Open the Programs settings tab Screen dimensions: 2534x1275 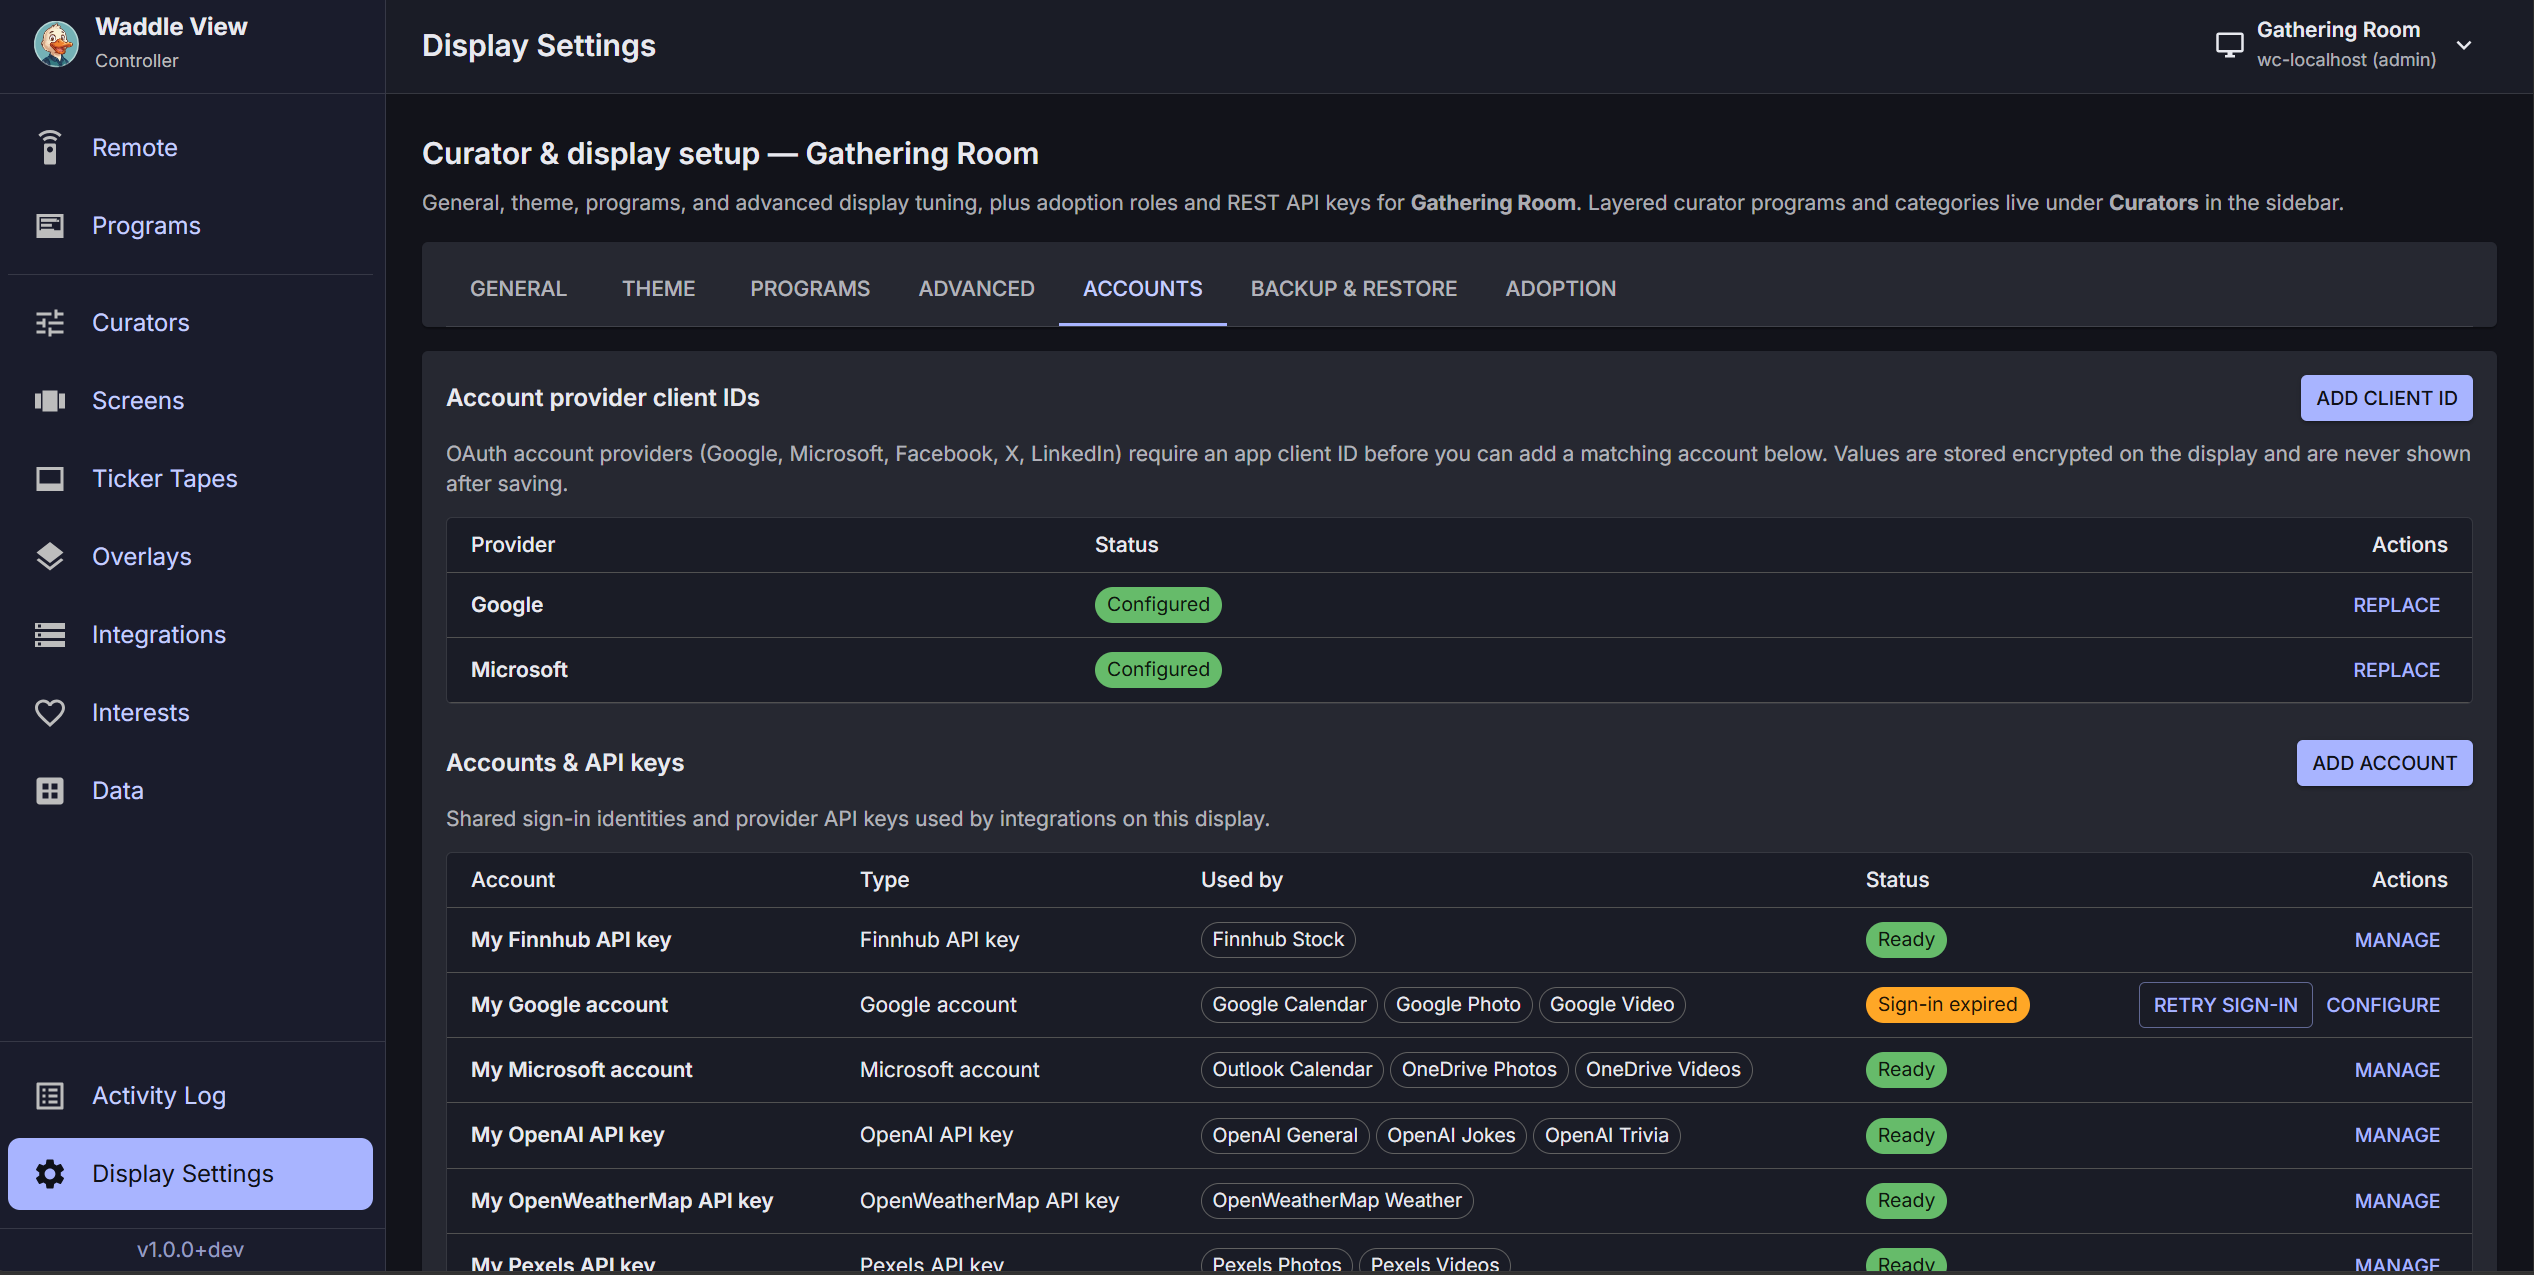810,288
